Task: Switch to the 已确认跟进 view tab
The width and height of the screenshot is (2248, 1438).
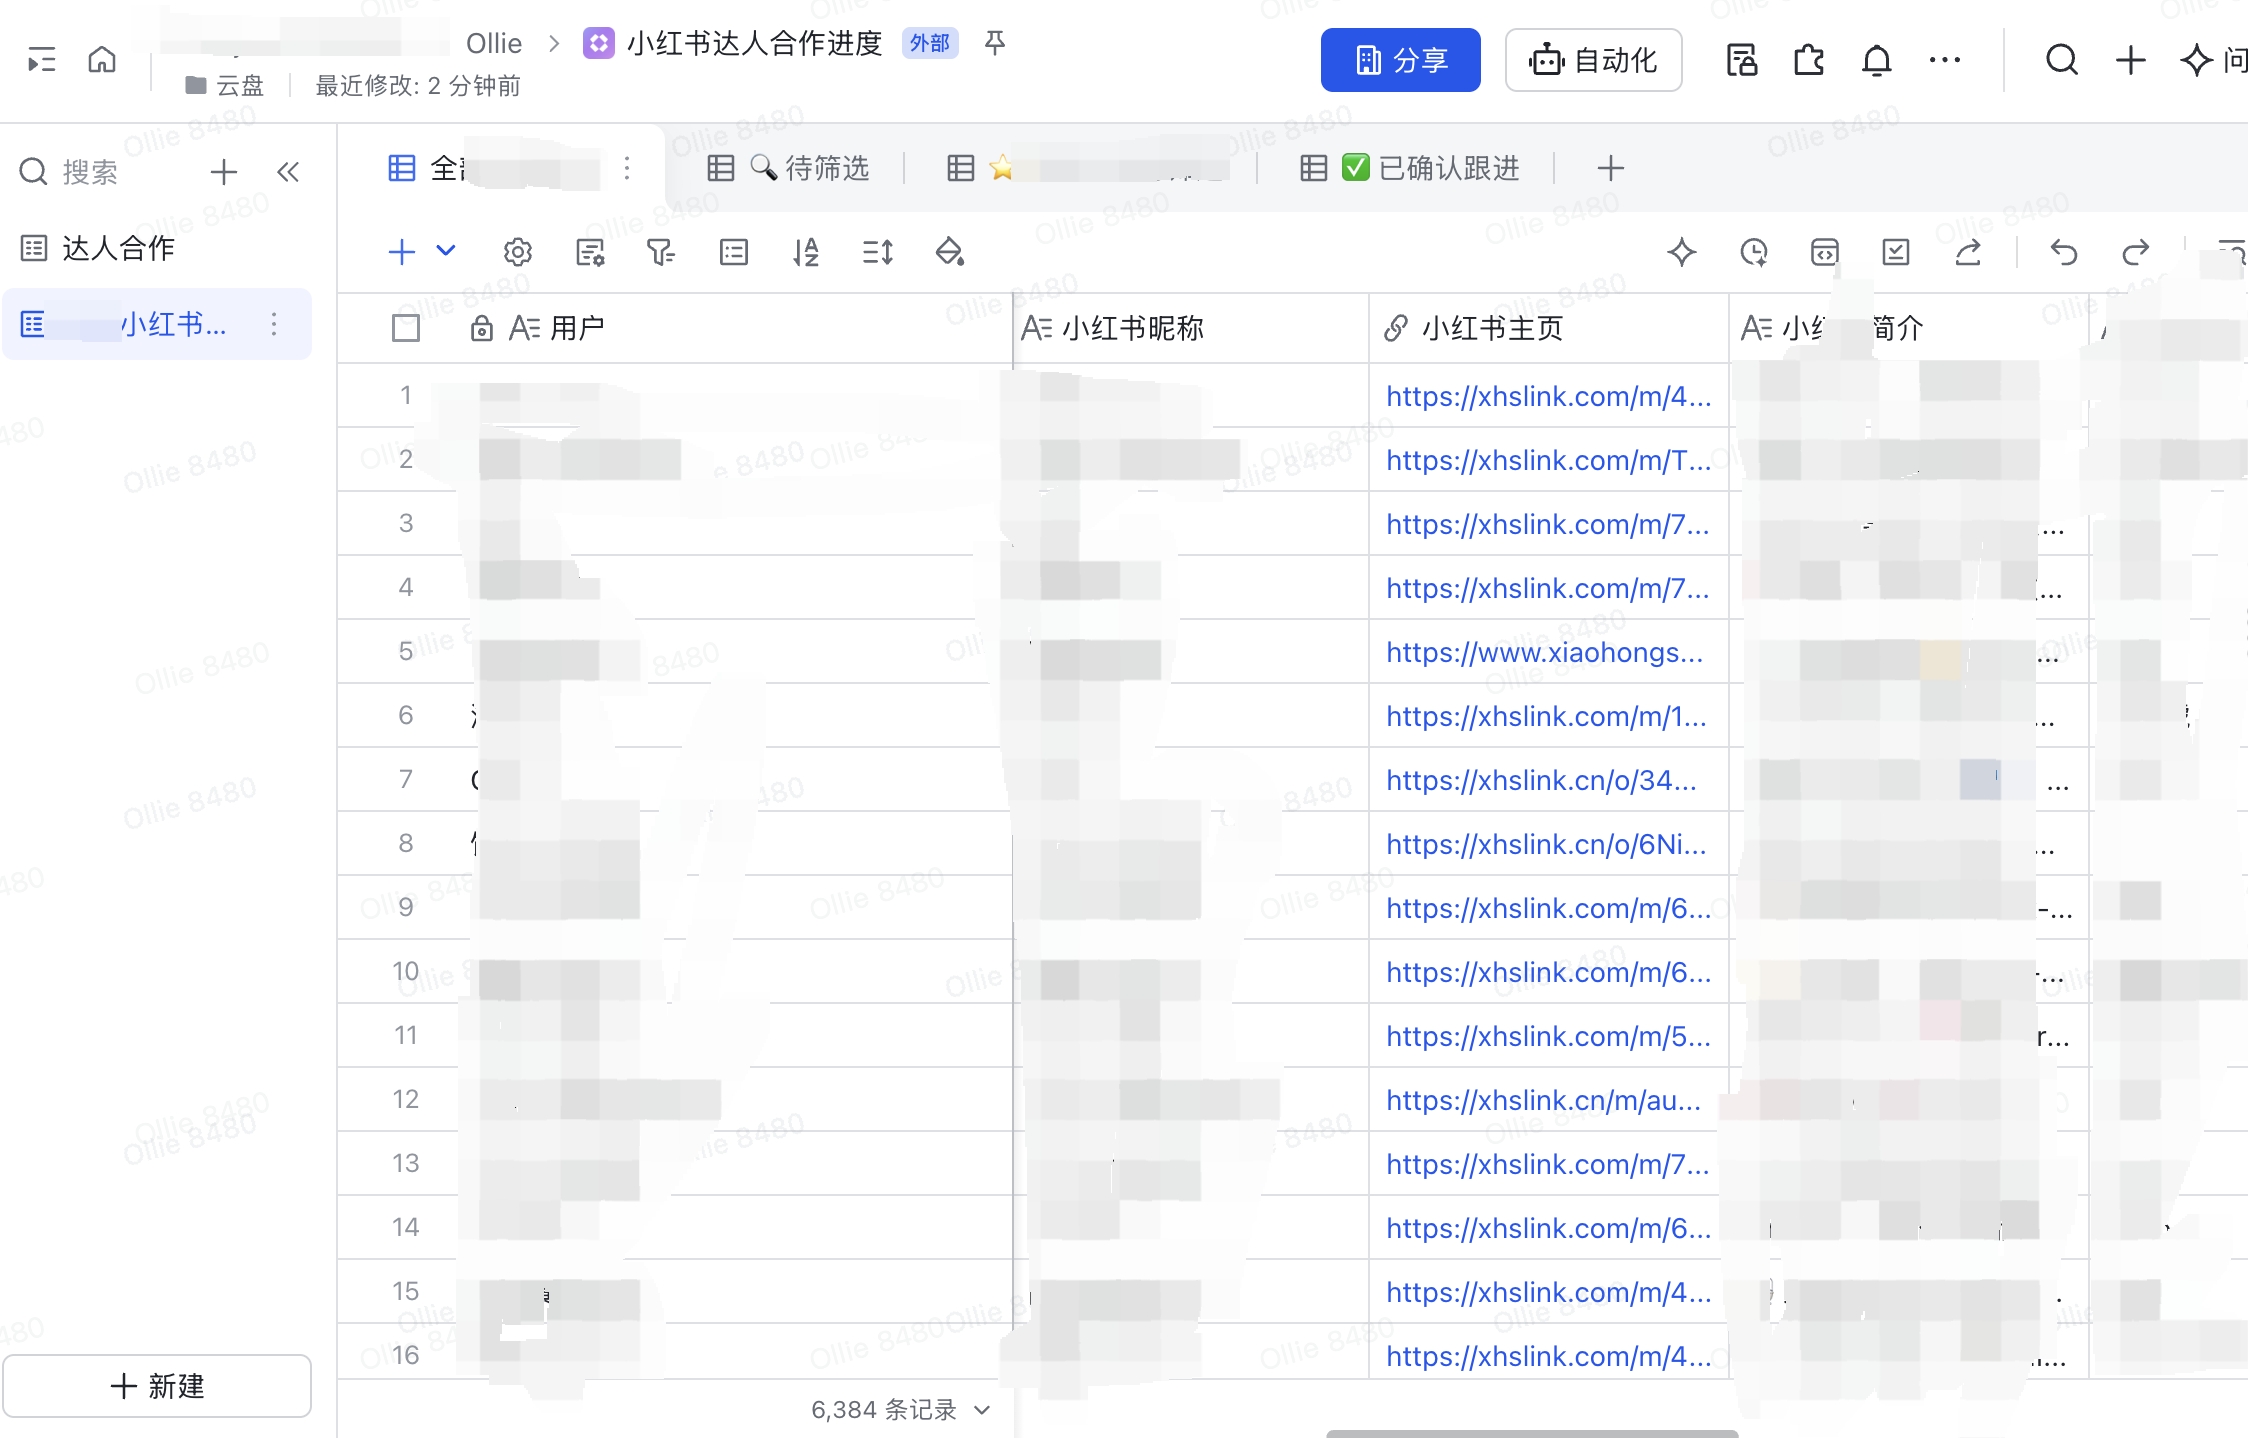Action: pyautogui.click(x=1410, y=168)
